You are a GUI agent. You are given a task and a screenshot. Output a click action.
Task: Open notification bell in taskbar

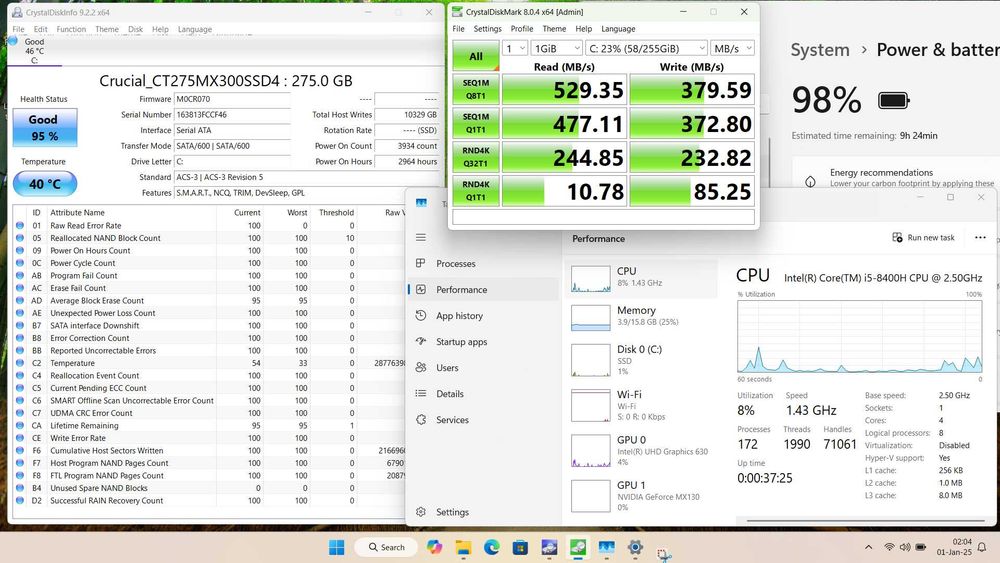tap(982, 547)
